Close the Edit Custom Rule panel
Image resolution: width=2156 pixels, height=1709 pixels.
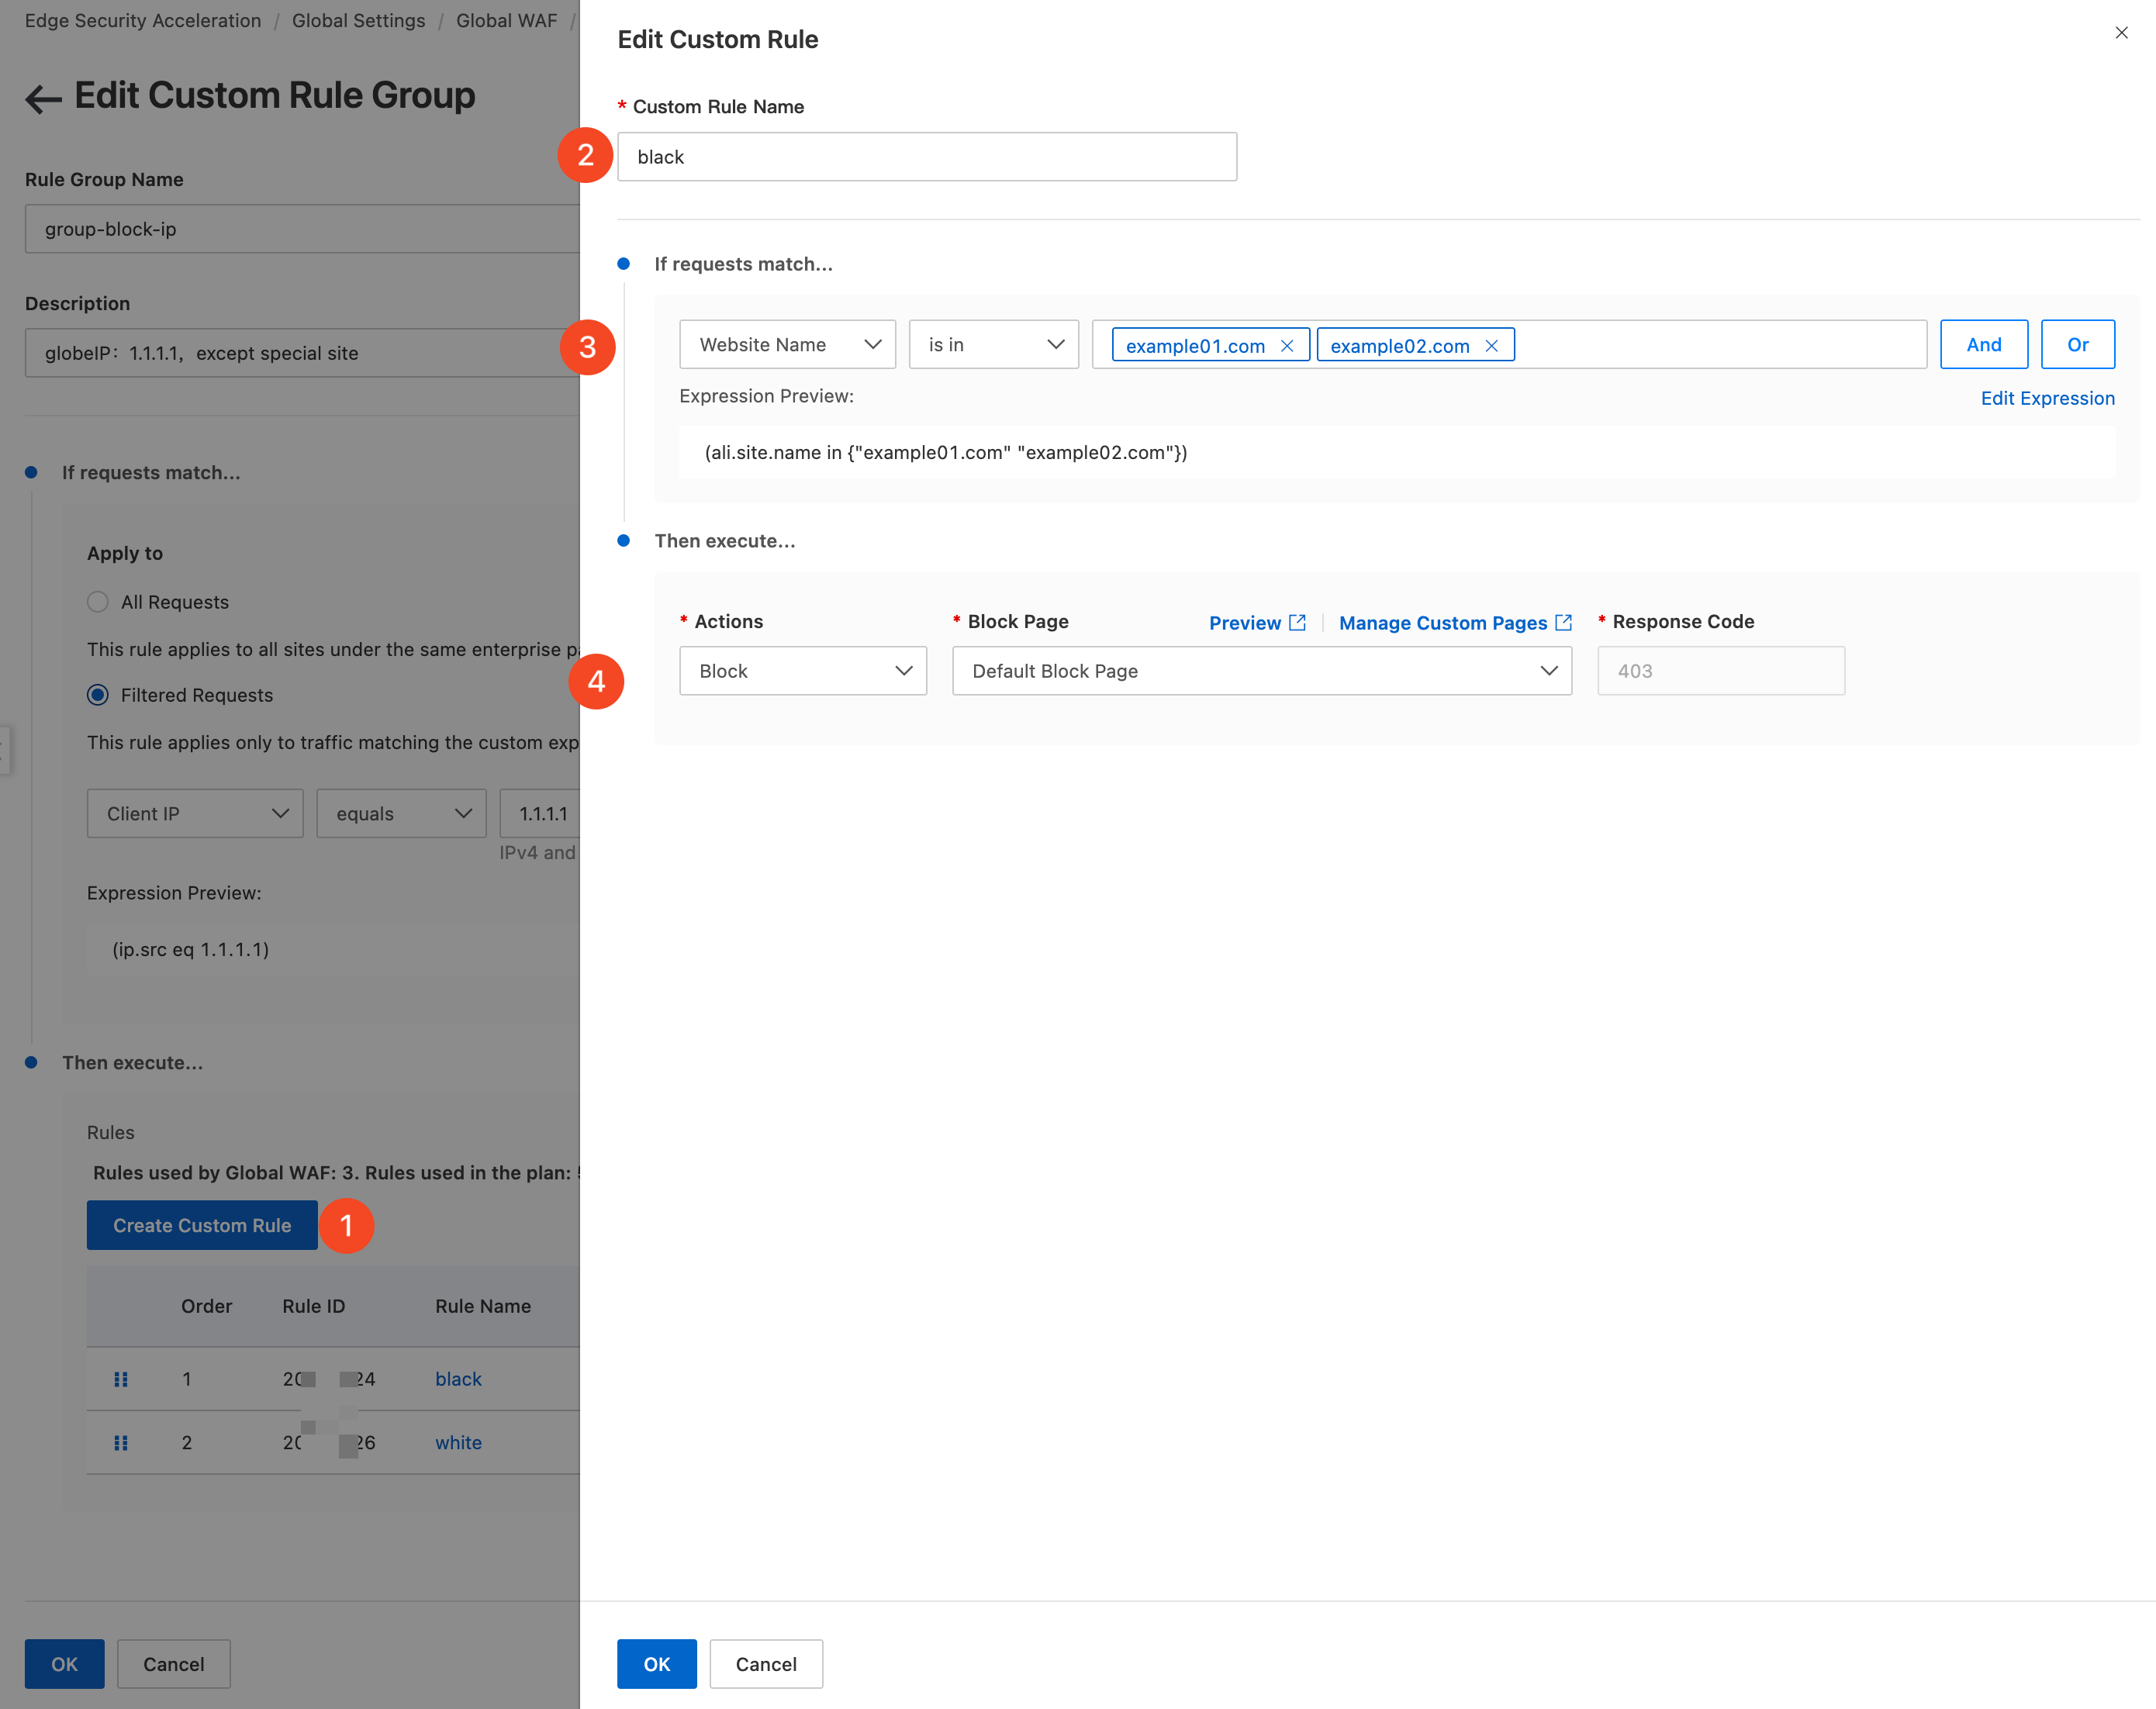2121,33
